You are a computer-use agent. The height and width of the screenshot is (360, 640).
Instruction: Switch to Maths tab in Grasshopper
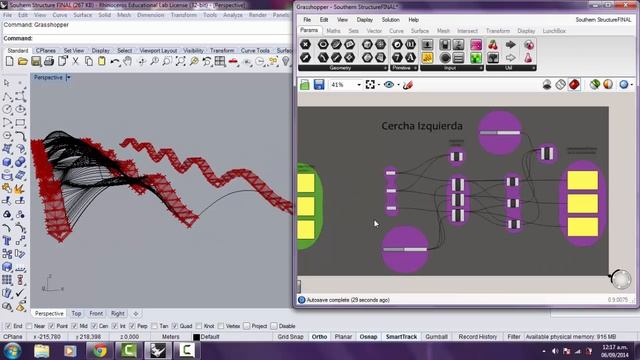click(x=333, y=31)
